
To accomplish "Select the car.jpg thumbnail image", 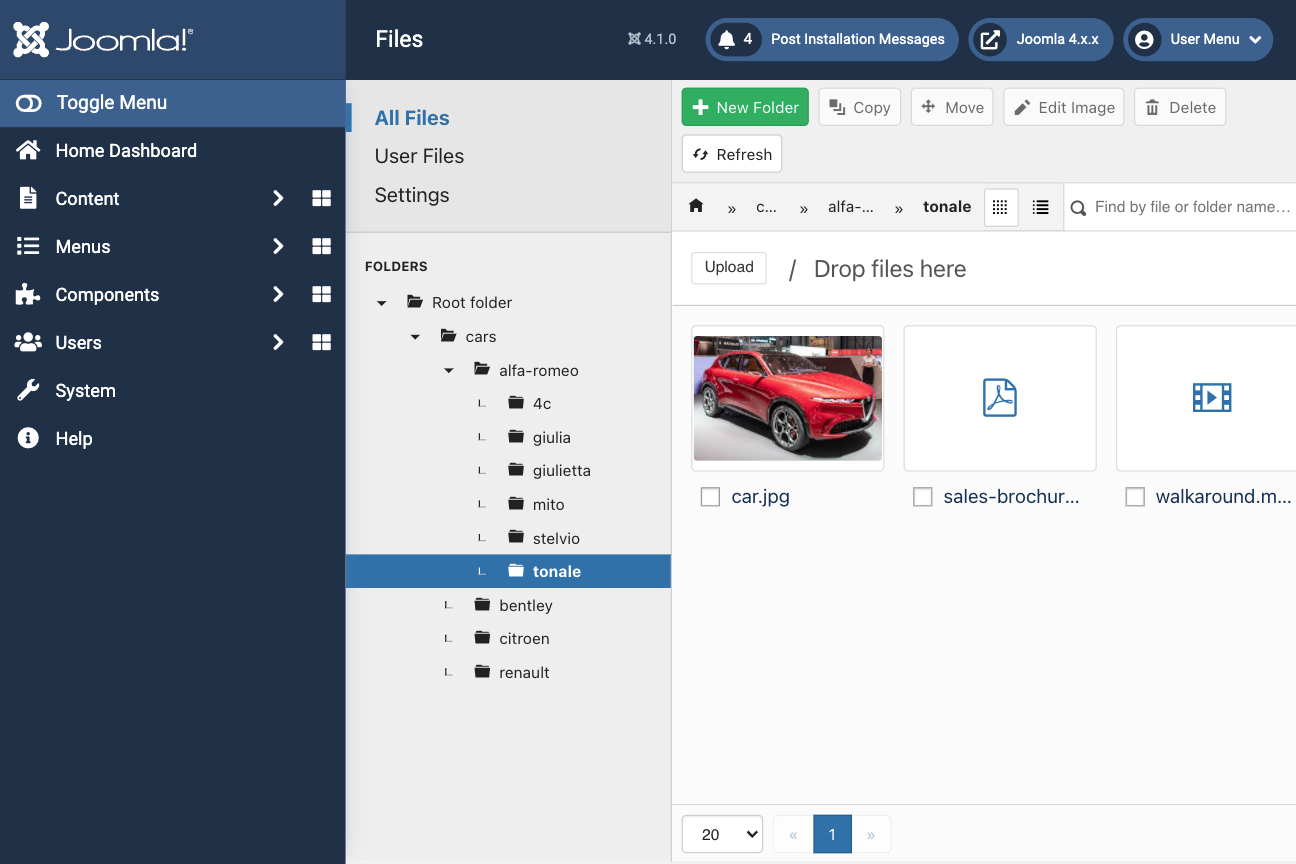I will 787,398.
